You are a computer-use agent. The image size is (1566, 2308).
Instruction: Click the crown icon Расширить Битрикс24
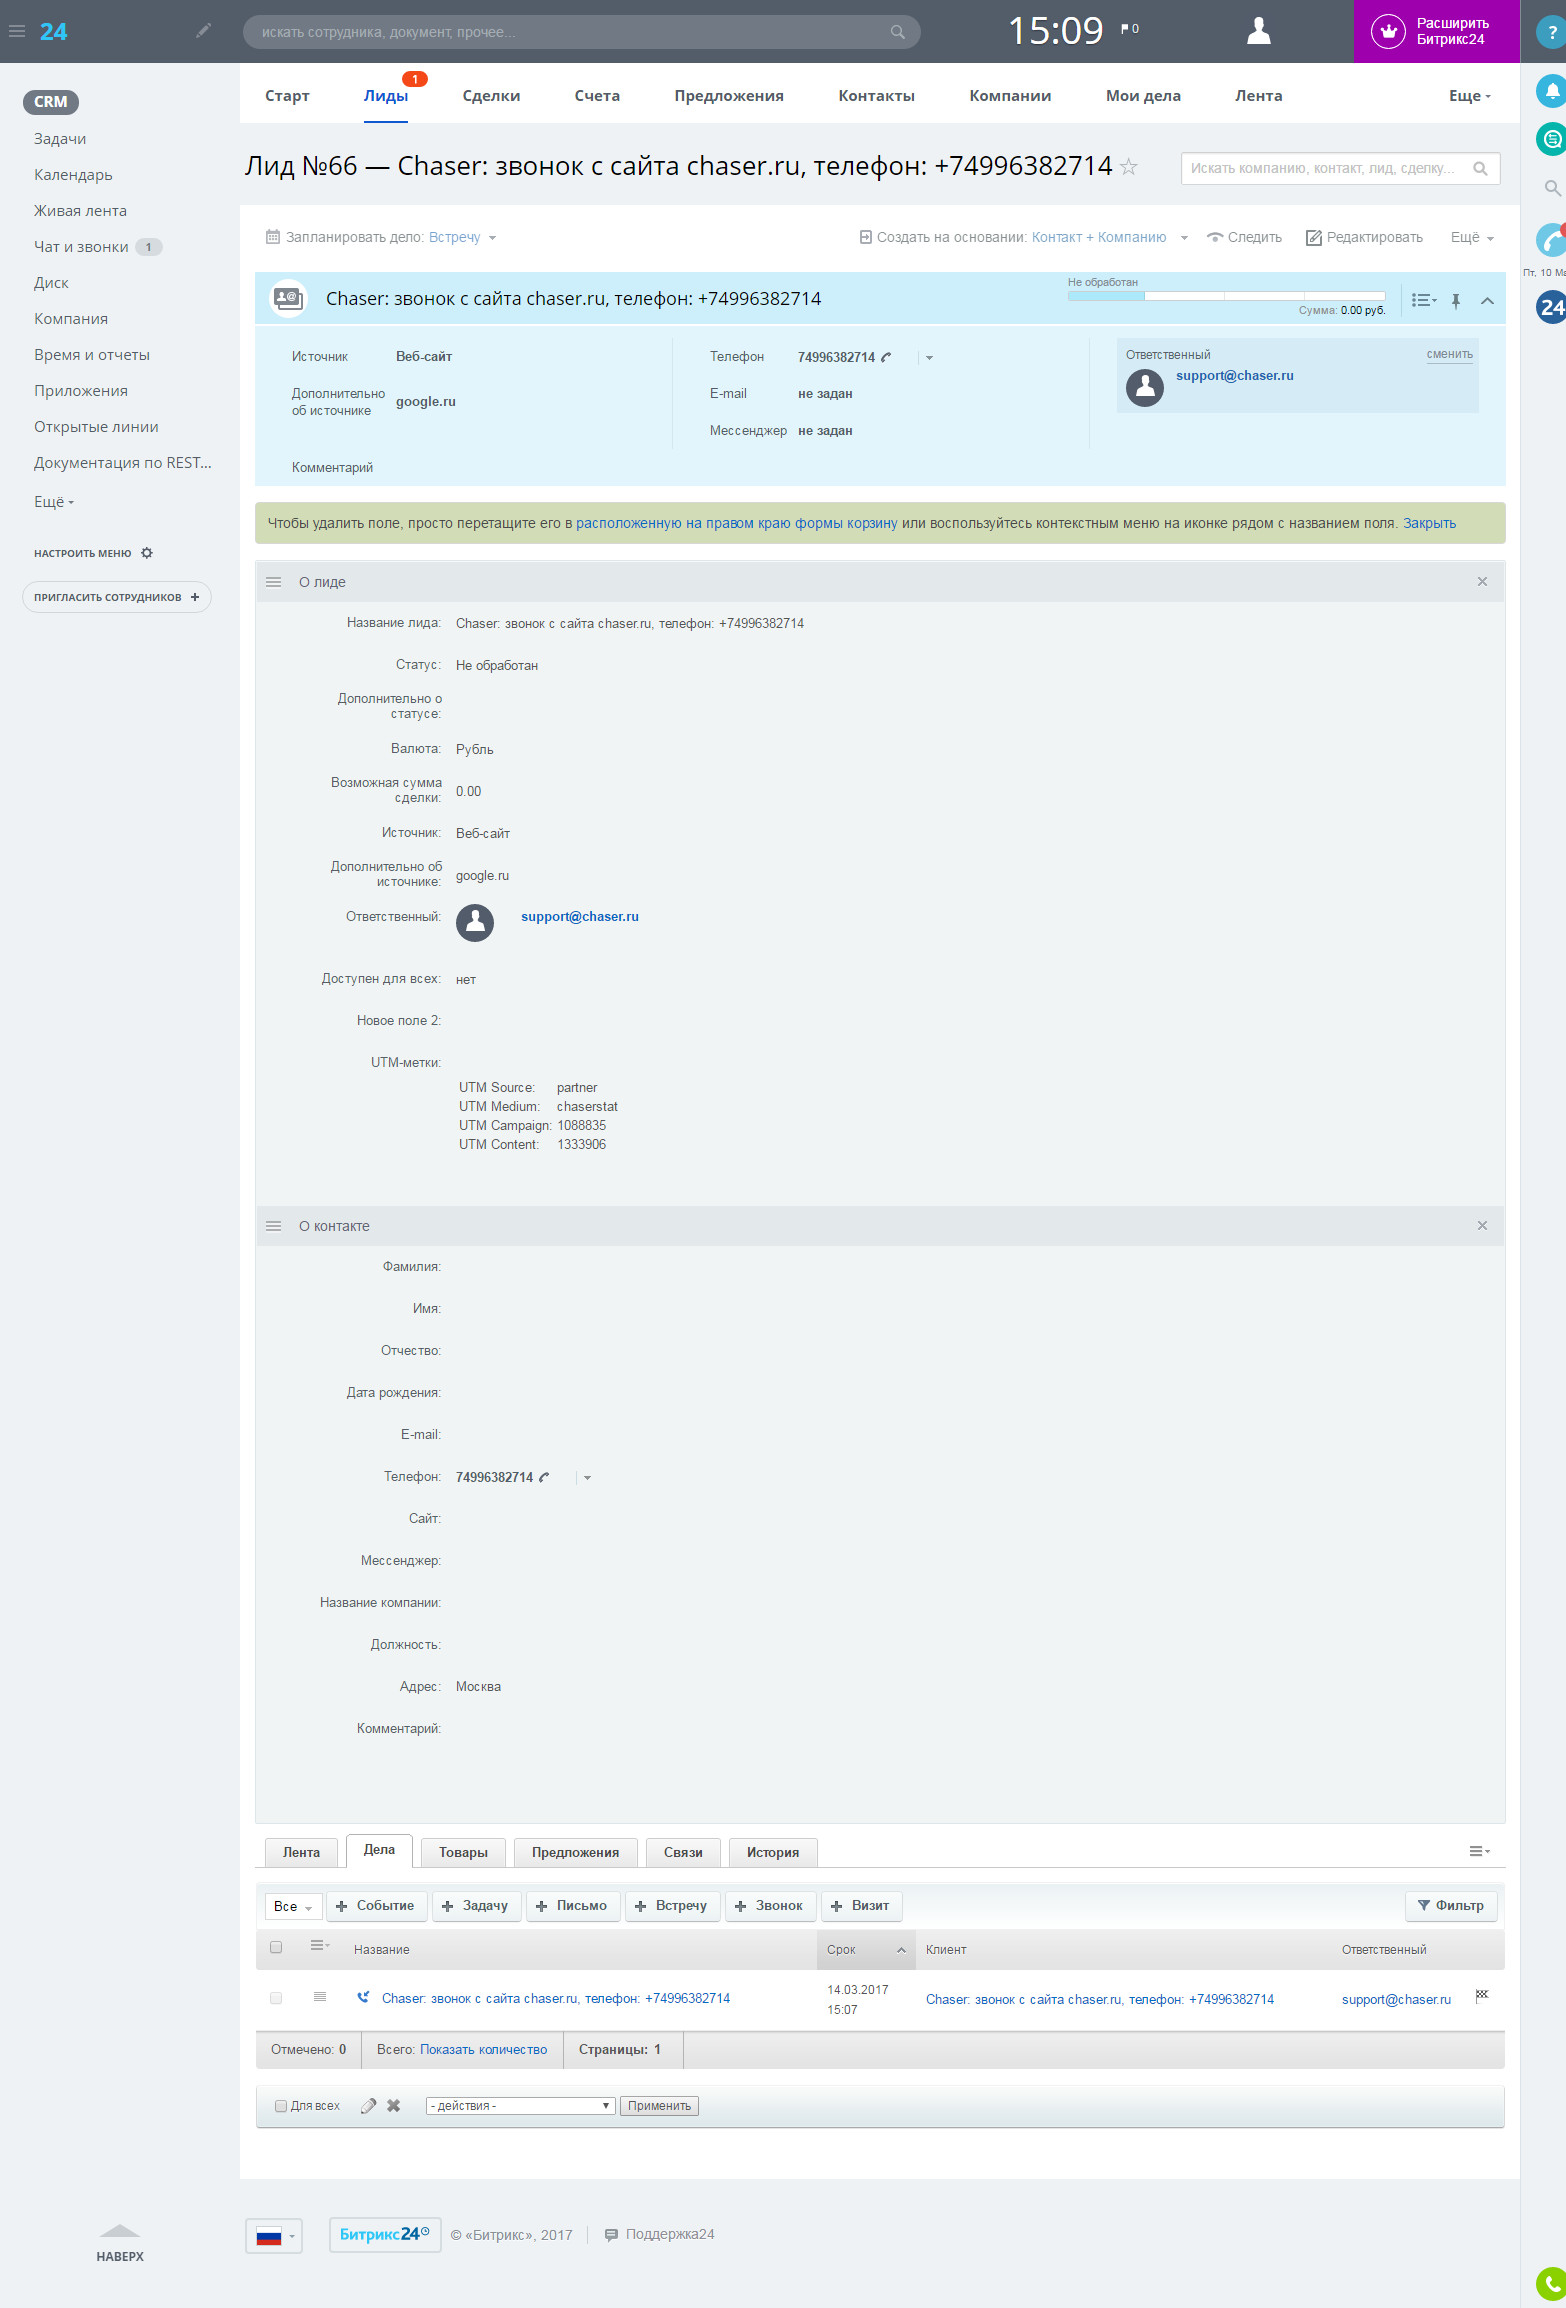click(x=1388, y=31)
